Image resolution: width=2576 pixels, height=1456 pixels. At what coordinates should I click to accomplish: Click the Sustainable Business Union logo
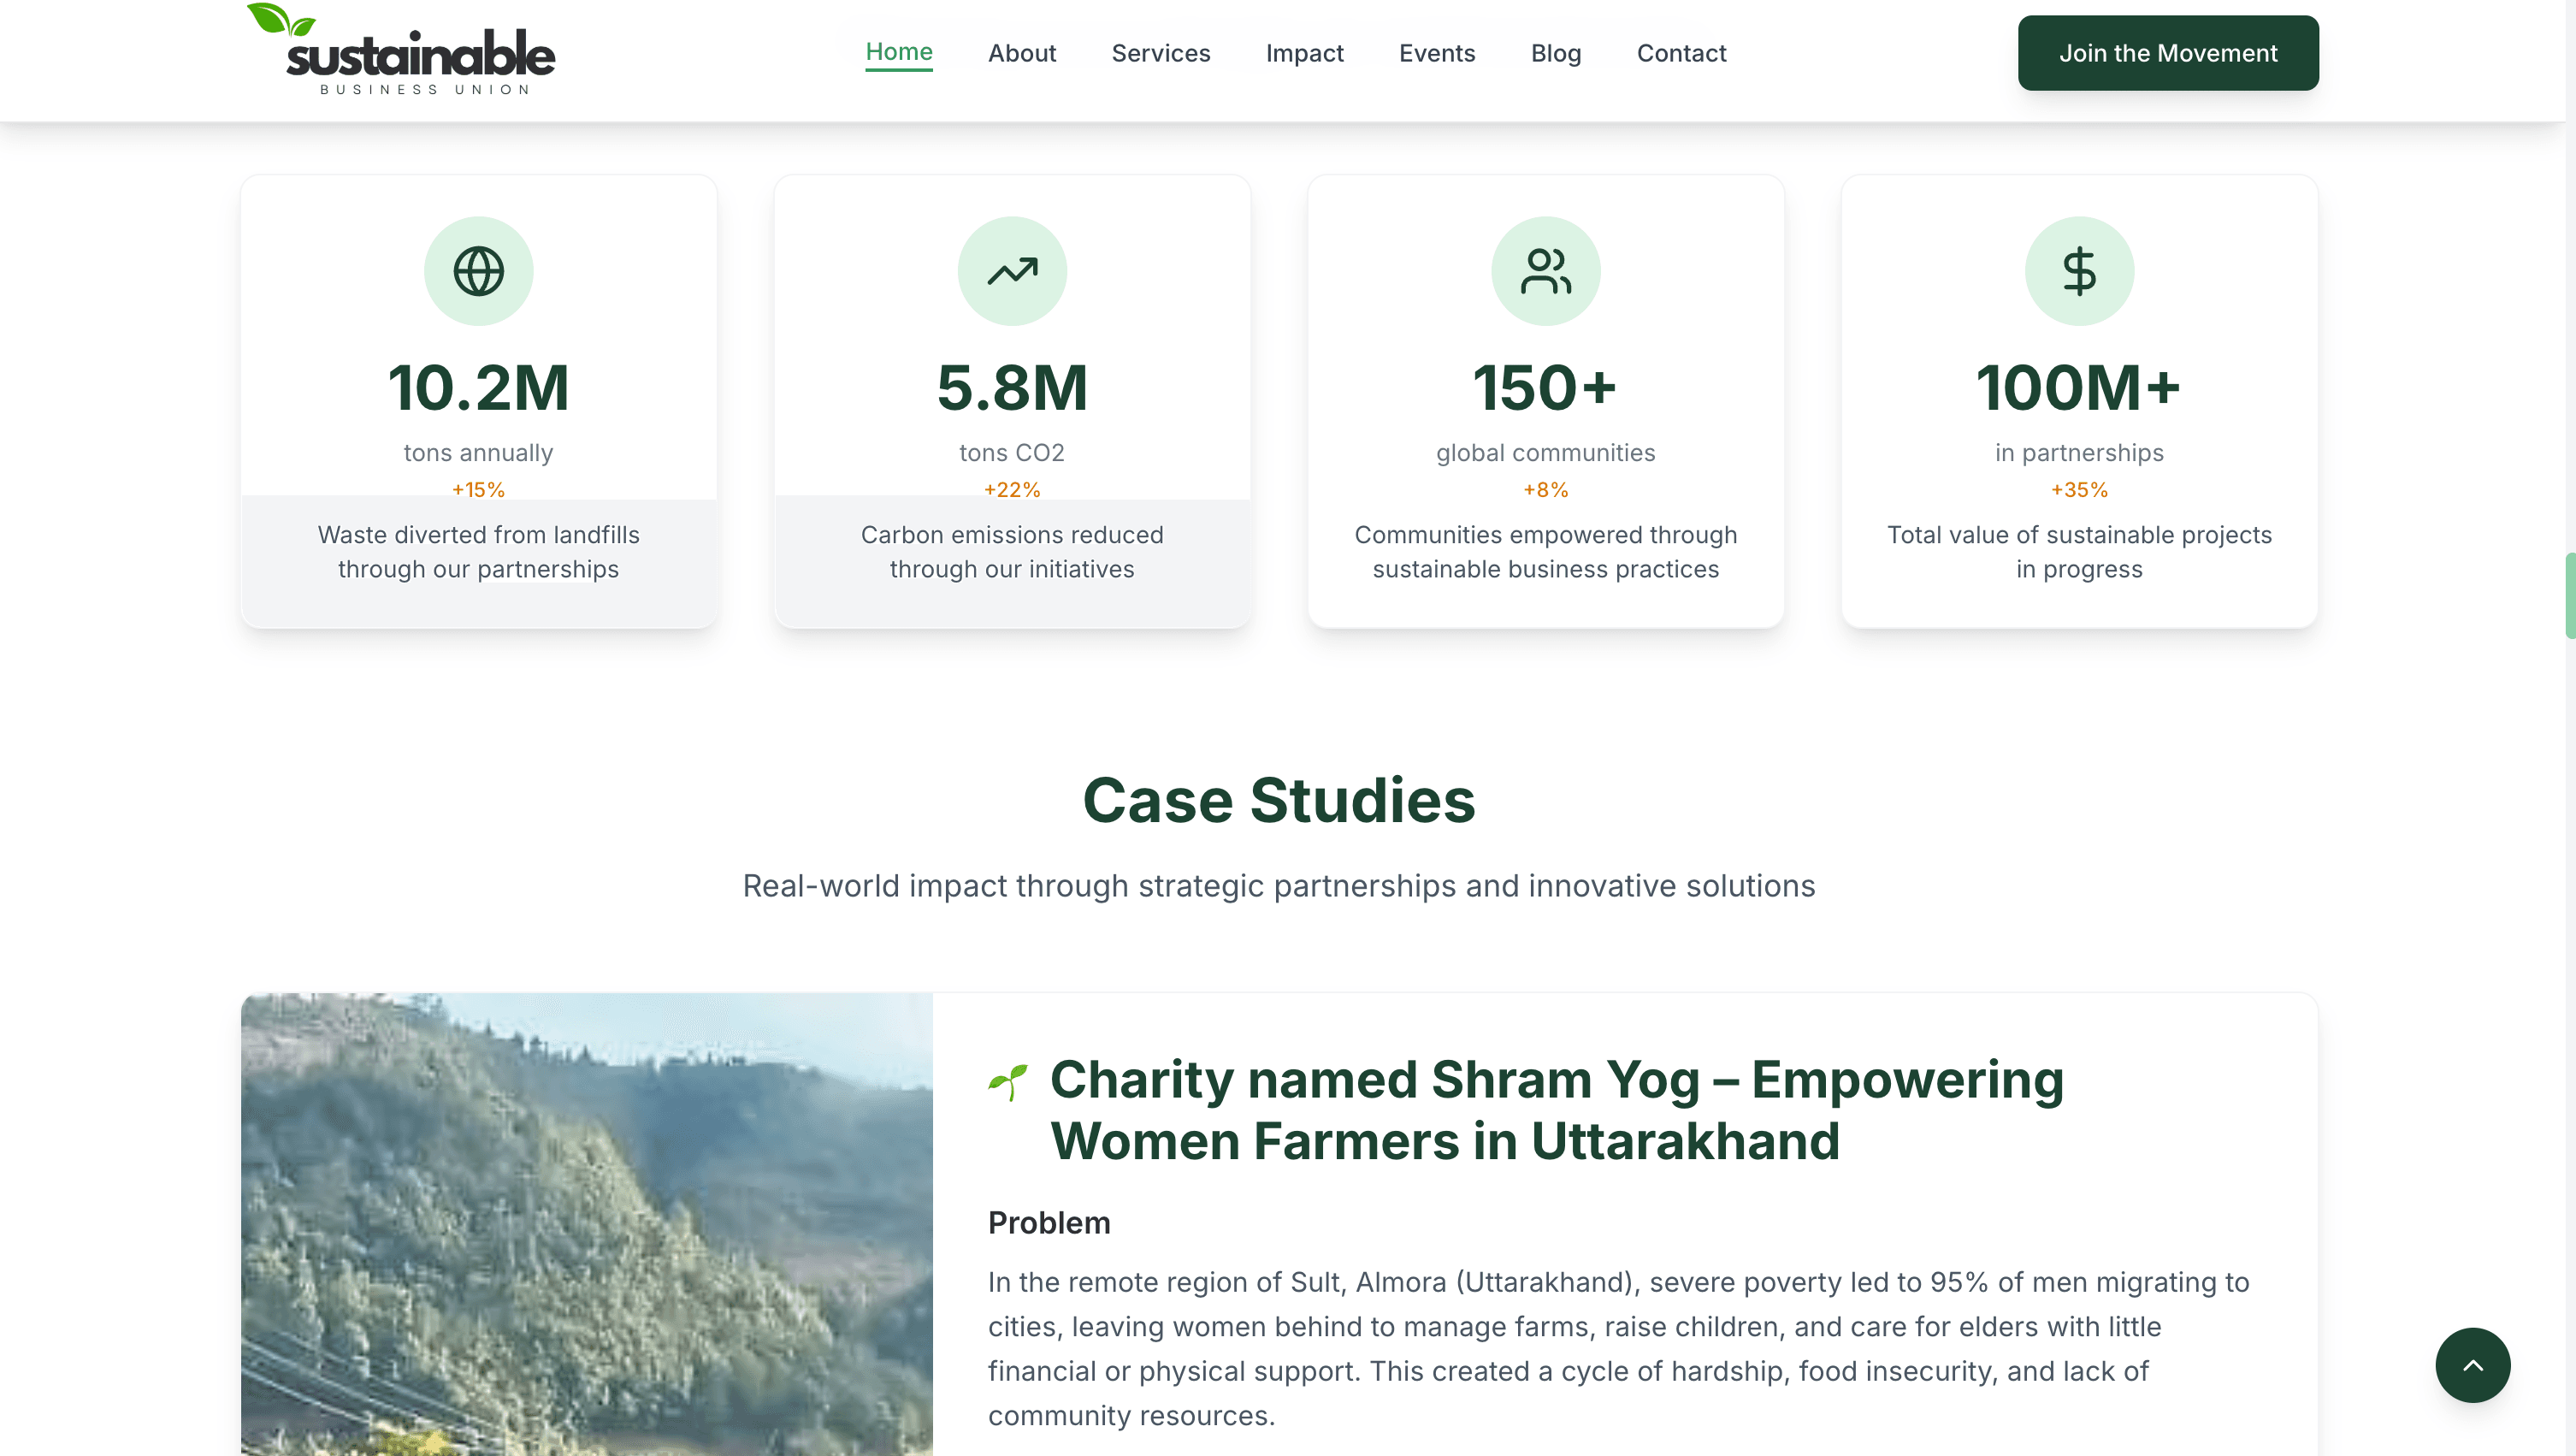401,50
